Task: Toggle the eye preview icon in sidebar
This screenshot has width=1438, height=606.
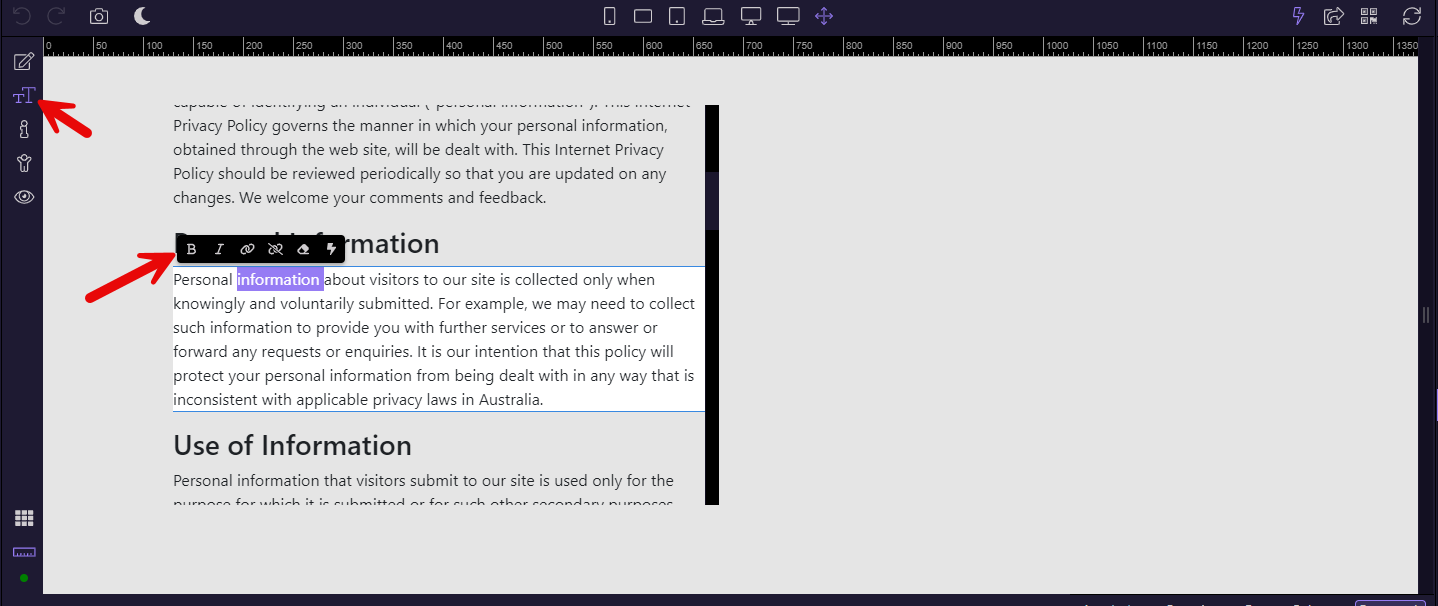Action: (24, 197)
